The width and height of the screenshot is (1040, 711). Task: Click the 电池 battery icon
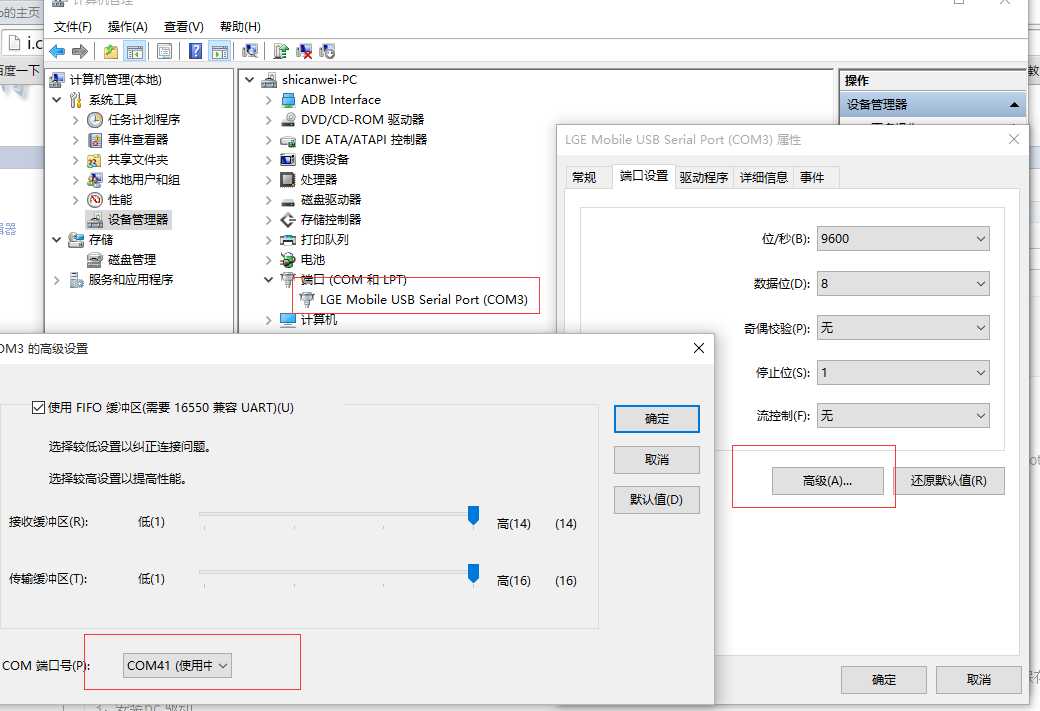[288, 259]
